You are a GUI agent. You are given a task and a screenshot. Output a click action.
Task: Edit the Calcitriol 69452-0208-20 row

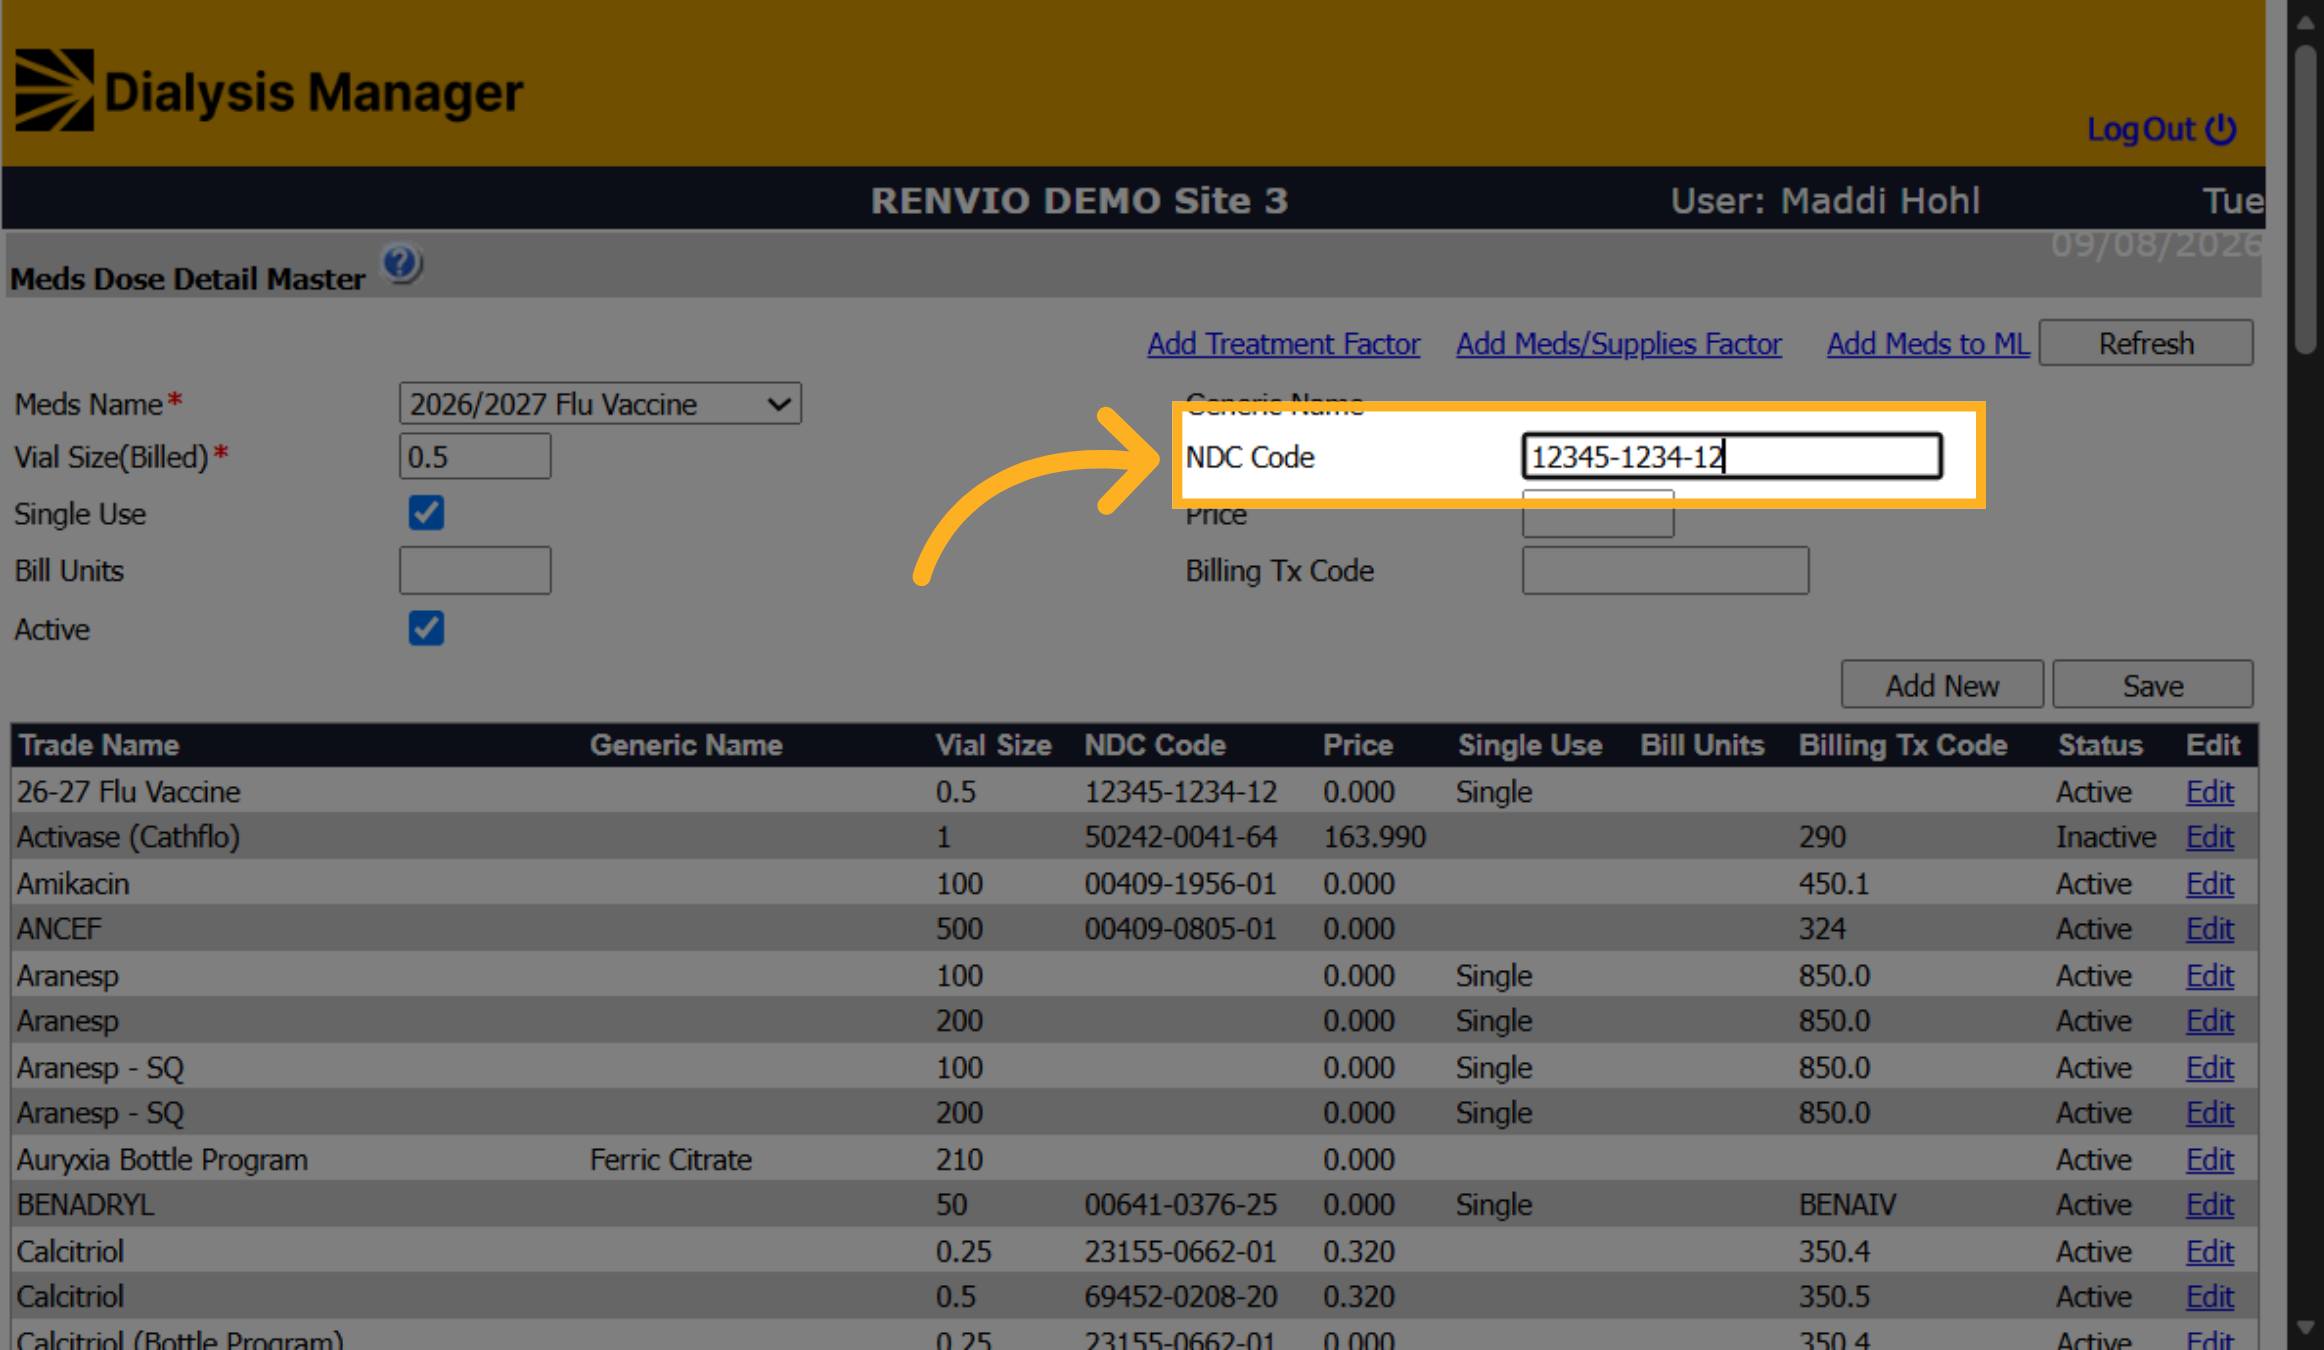(x=2209, y=1297)
